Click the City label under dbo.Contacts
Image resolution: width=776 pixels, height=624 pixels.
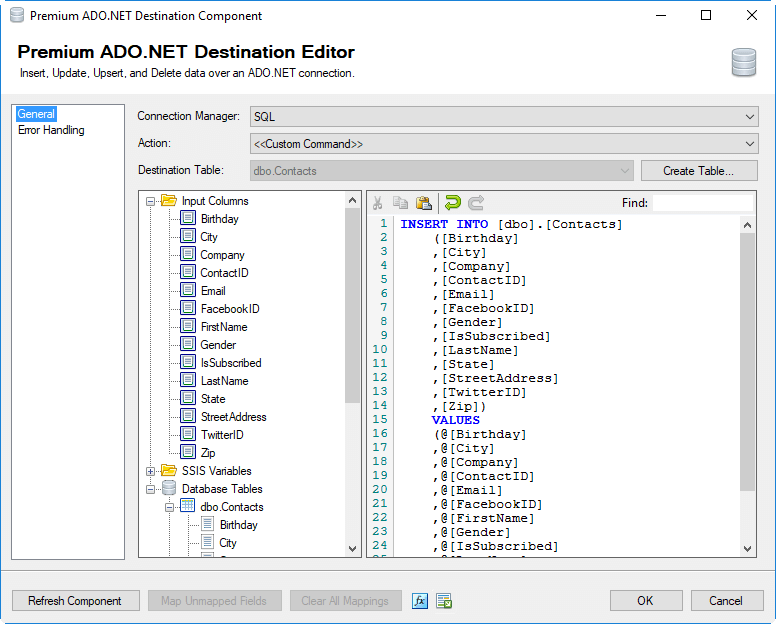(x=228, y=543)
